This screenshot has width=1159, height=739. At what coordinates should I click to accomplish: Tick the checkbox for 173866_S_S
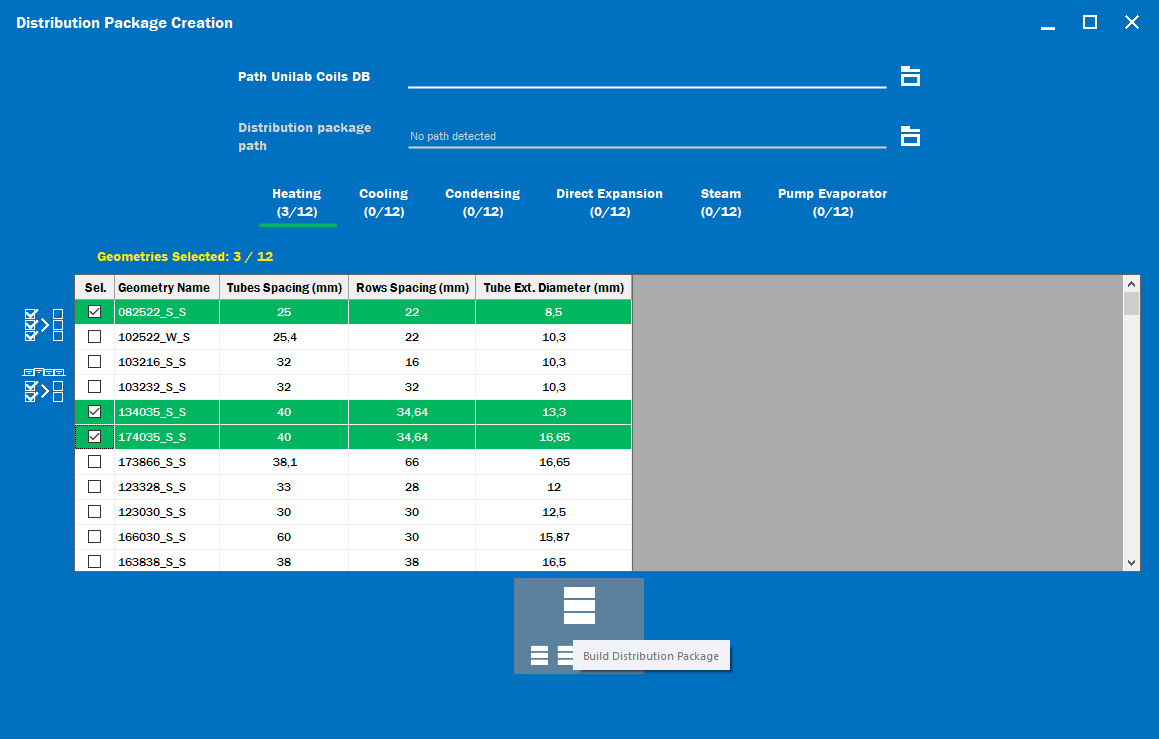(95, 462)
